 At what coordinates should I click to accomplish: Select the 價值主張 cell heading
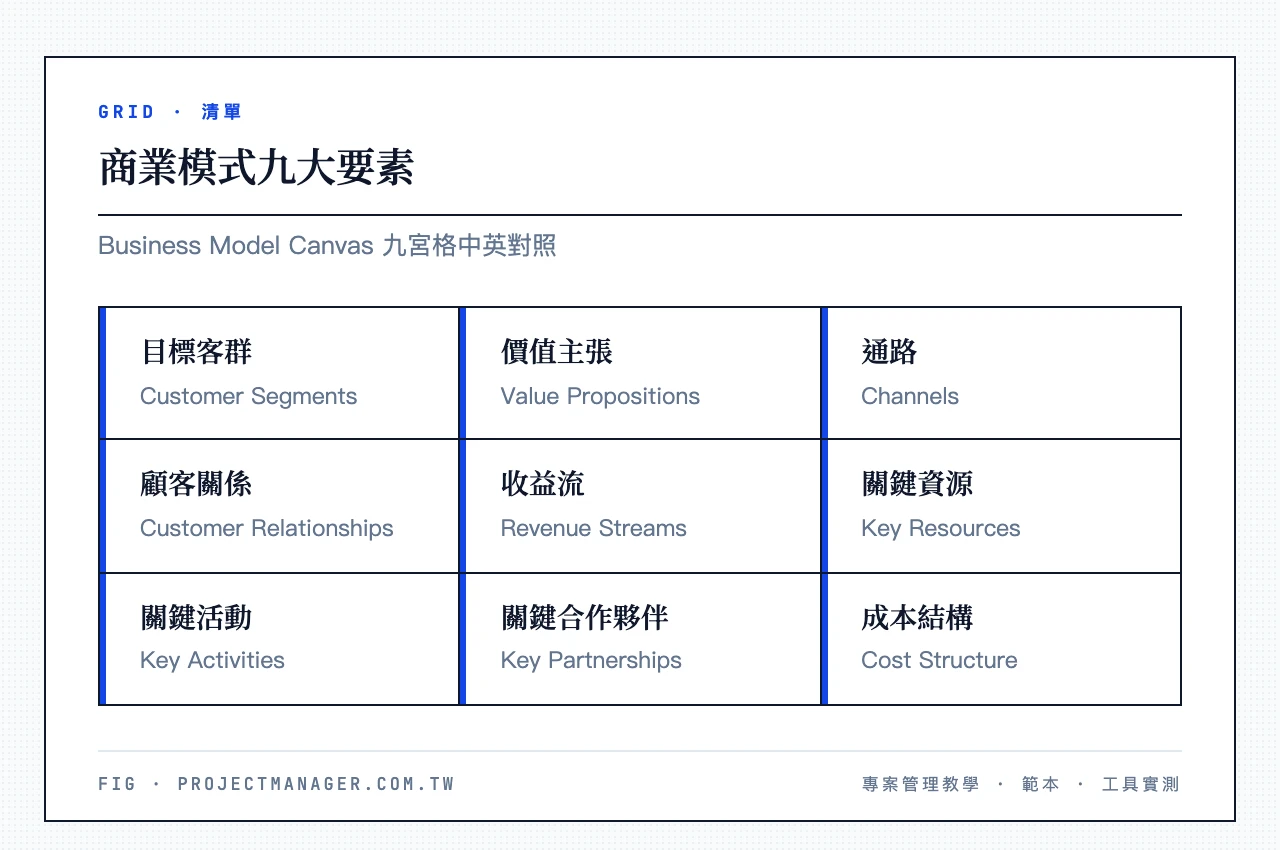pos(557,352)
